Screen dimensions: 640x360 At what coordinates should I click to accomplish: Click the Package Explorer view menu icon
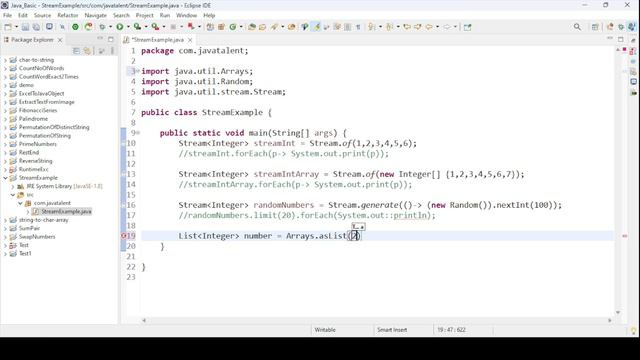[112, 51]
